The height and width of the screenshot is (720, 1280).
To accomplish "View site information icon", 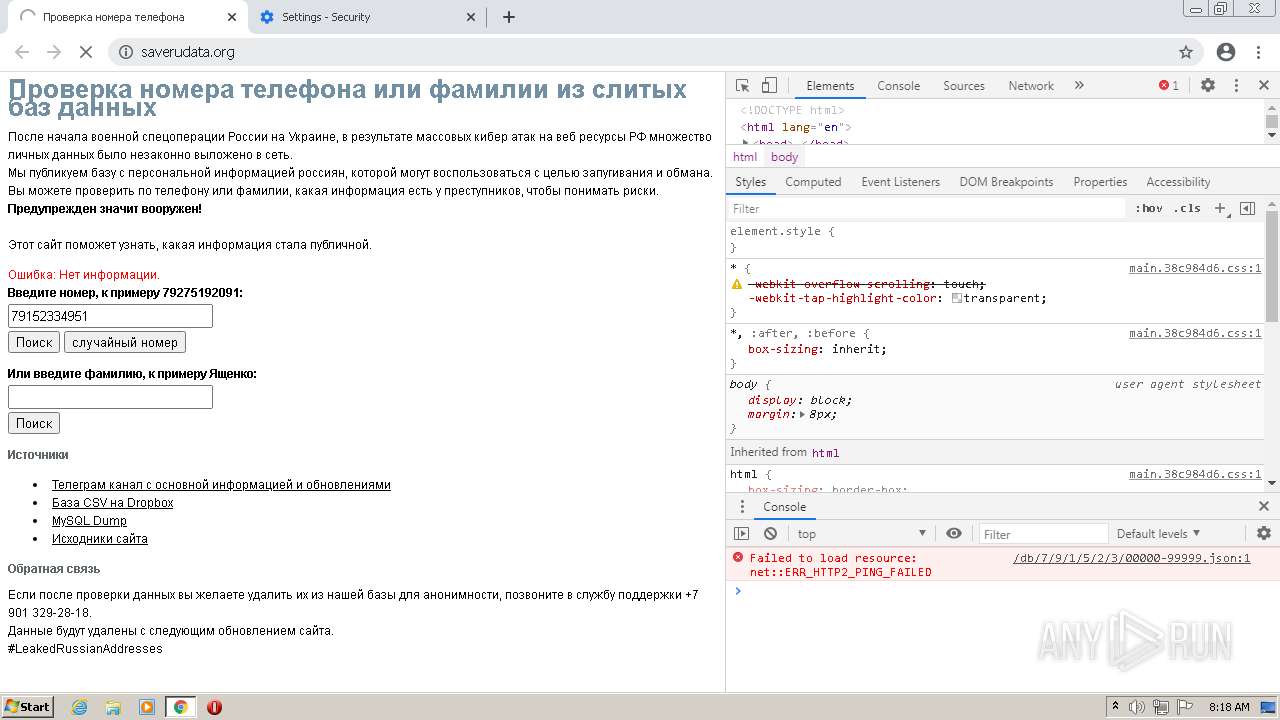I will pyautogui.click(x=126, y=52).
